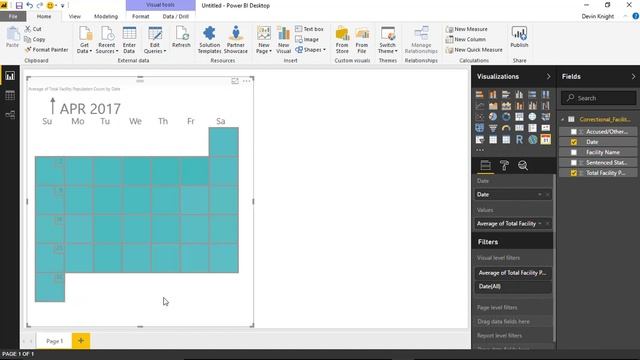The height and width of the screenshot is (360, 640).
Task: Uncheck the Total Facility P field checkbox
Action: (573, 173)
